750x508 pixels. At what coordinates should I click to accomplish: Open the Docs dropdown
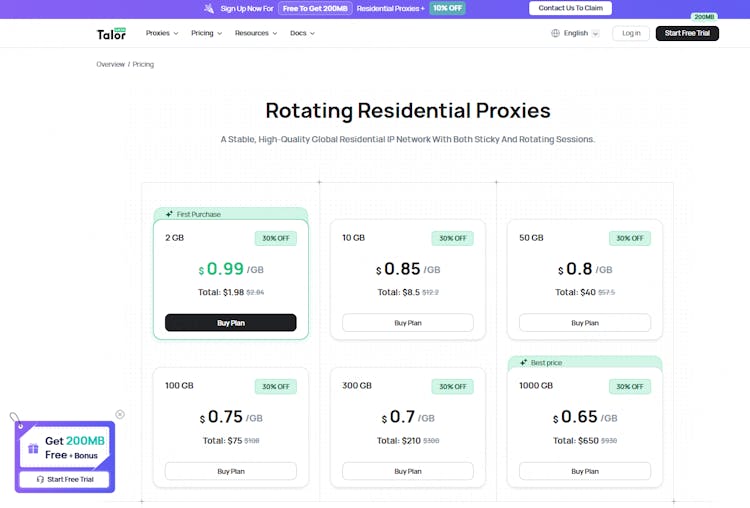click(302, 33)
